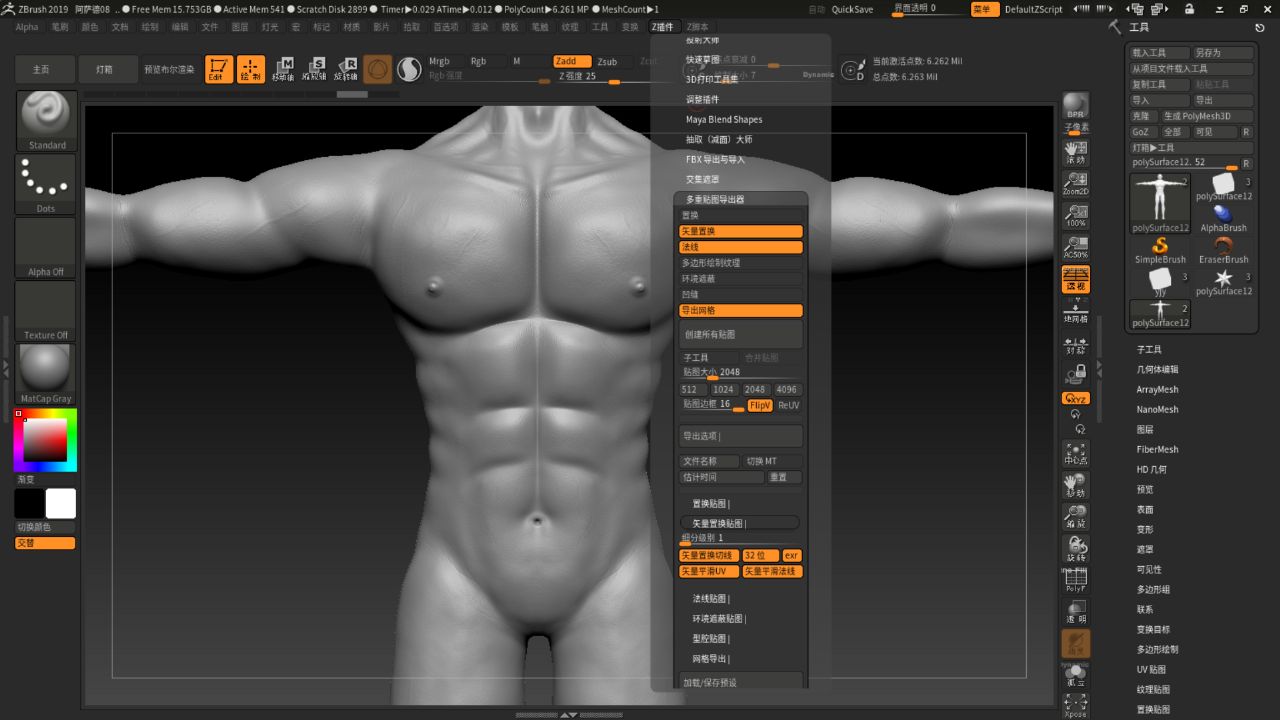Open the Z插件 plugin menu
The height and width of the screenshot is (720, 1280).
pyautogui.click(x=663, y=27)
